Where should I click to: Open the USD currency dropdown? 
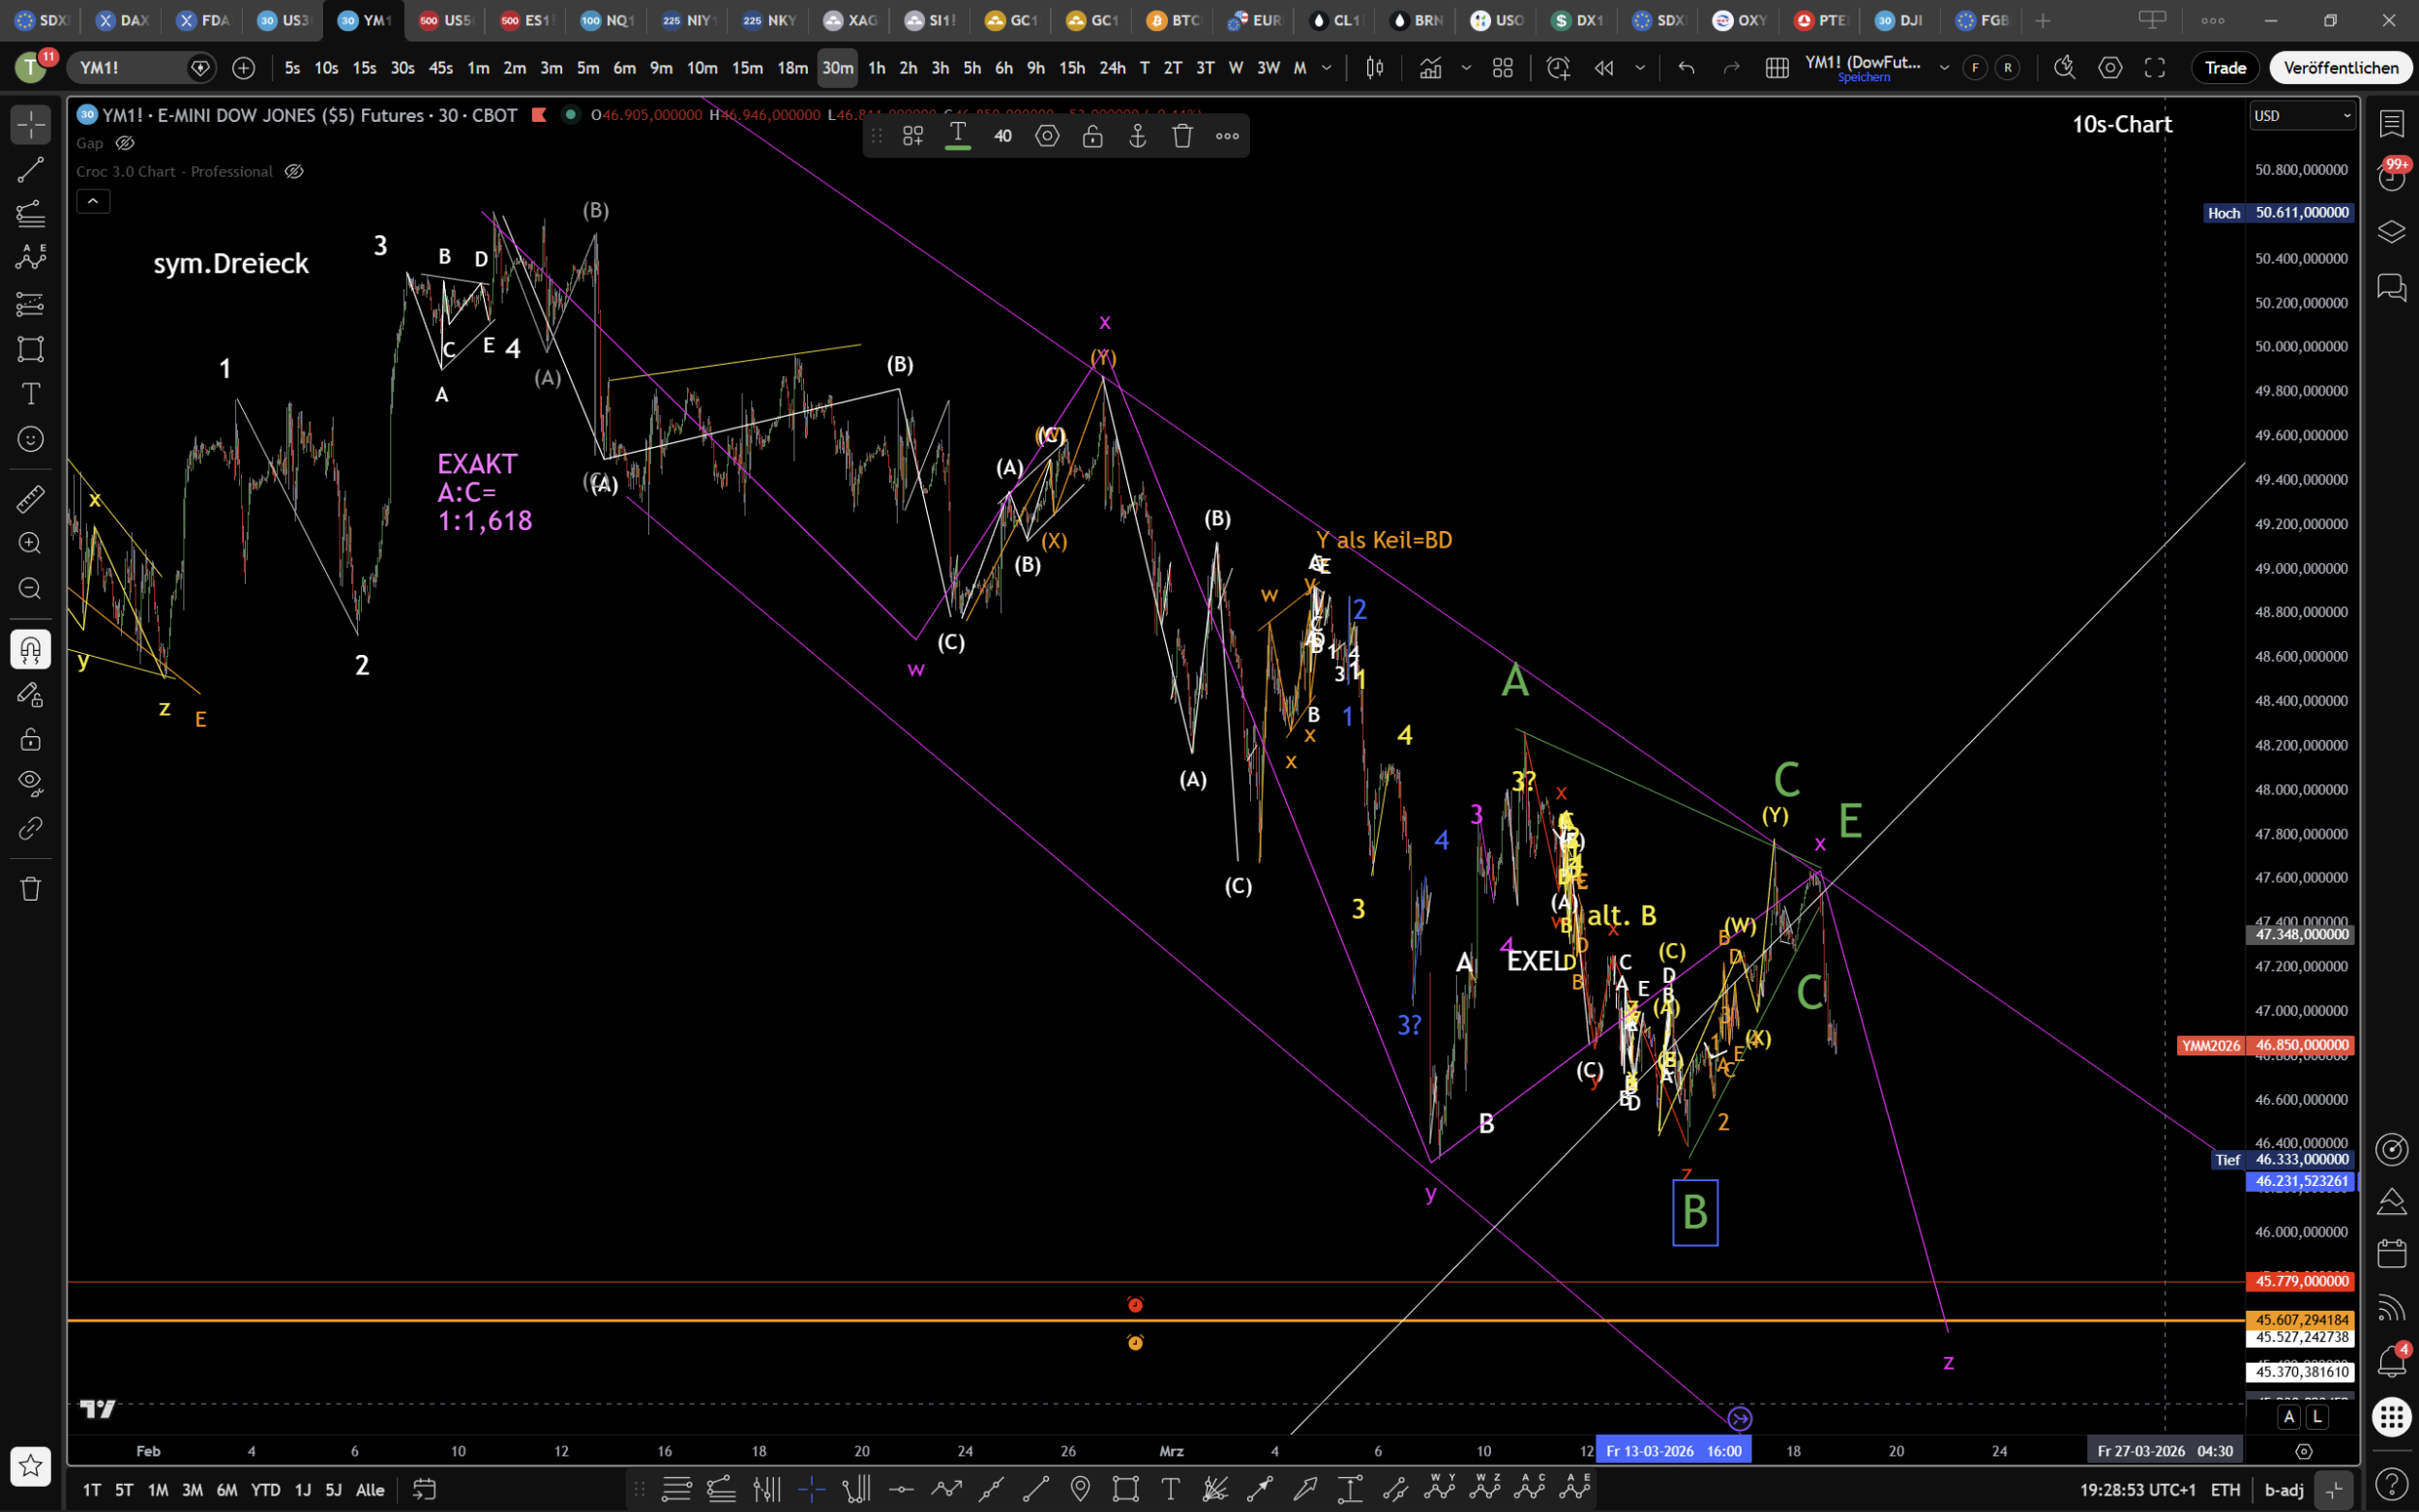point(2302,116)
